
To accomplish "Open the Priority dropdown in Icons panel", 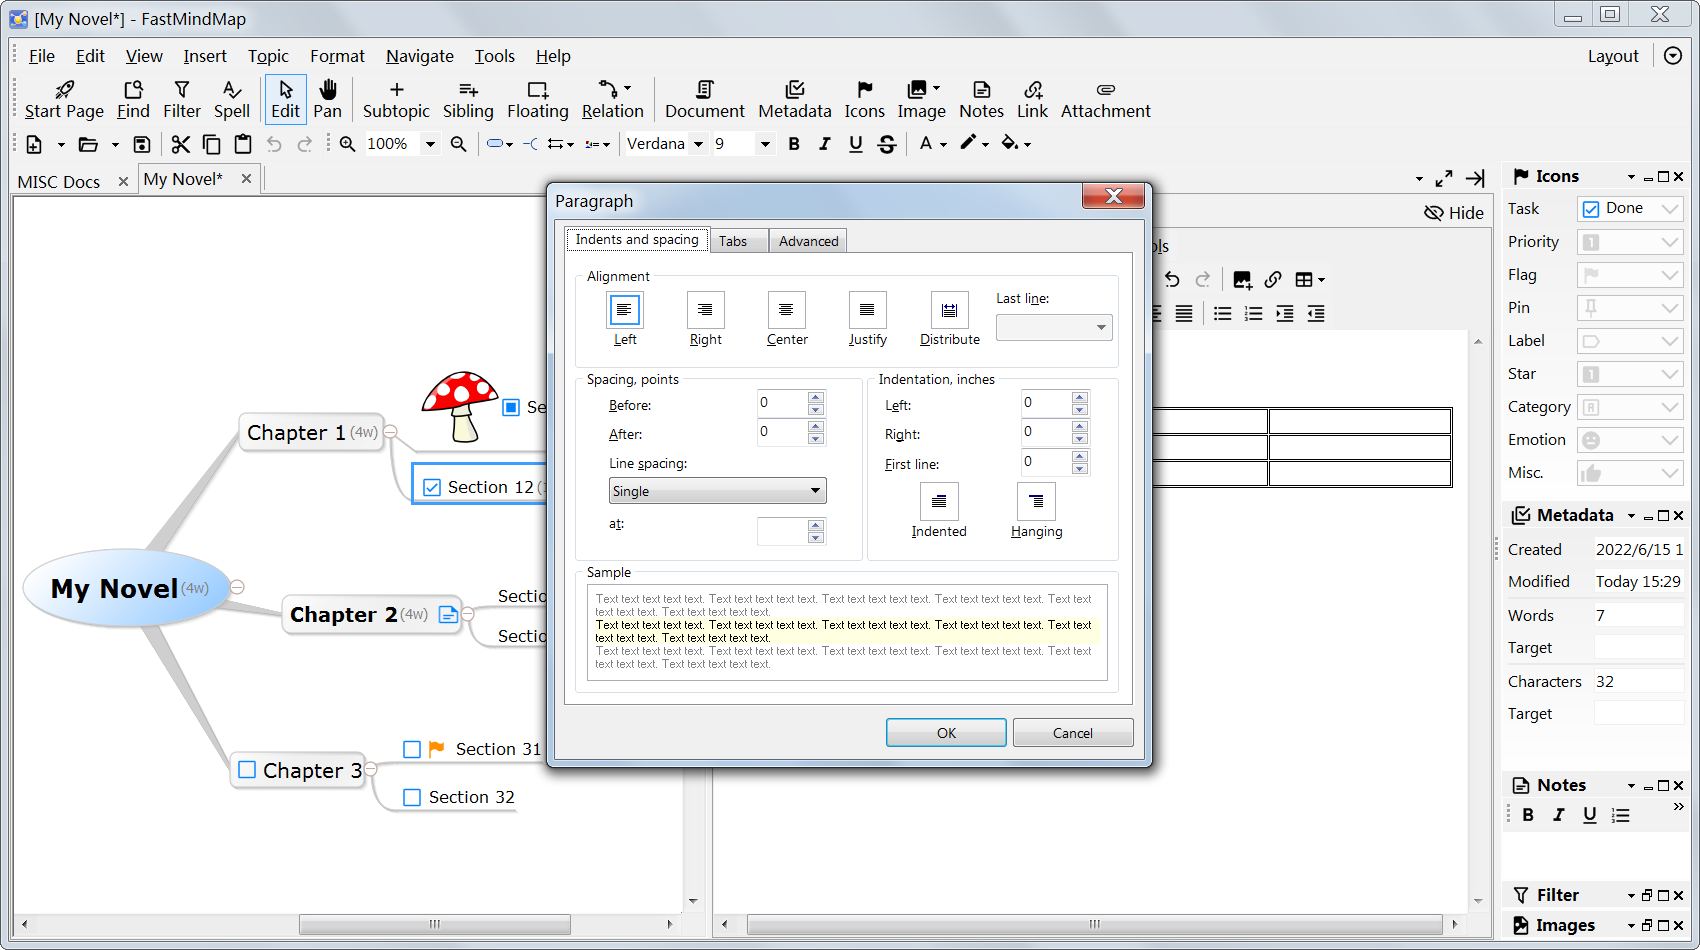I will (1630, 242).
